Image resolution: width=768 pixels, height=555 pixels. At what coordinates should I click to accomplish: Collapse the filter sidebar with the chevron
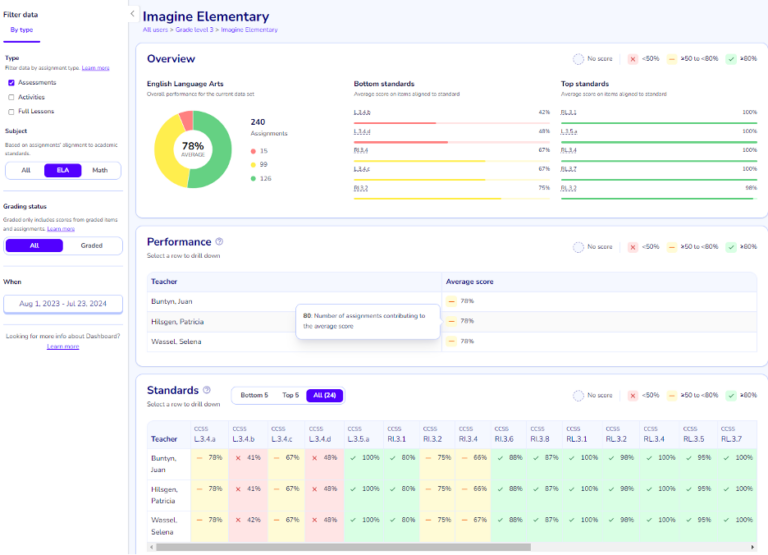133,14
